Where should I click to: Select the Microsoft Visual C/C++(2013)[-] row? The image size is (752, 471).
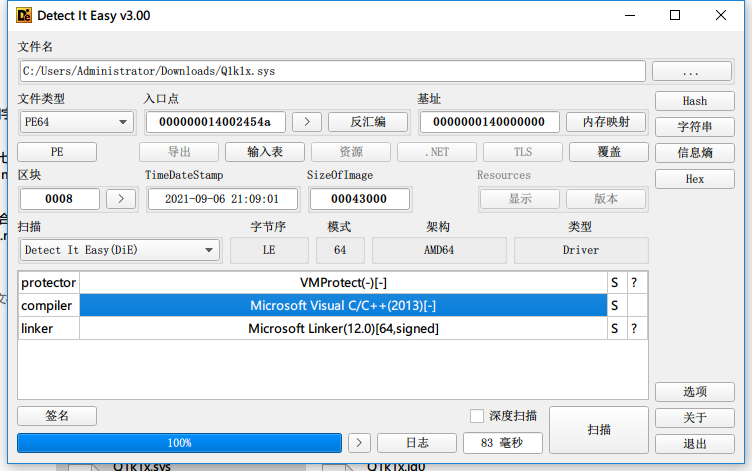click(343, 306)
